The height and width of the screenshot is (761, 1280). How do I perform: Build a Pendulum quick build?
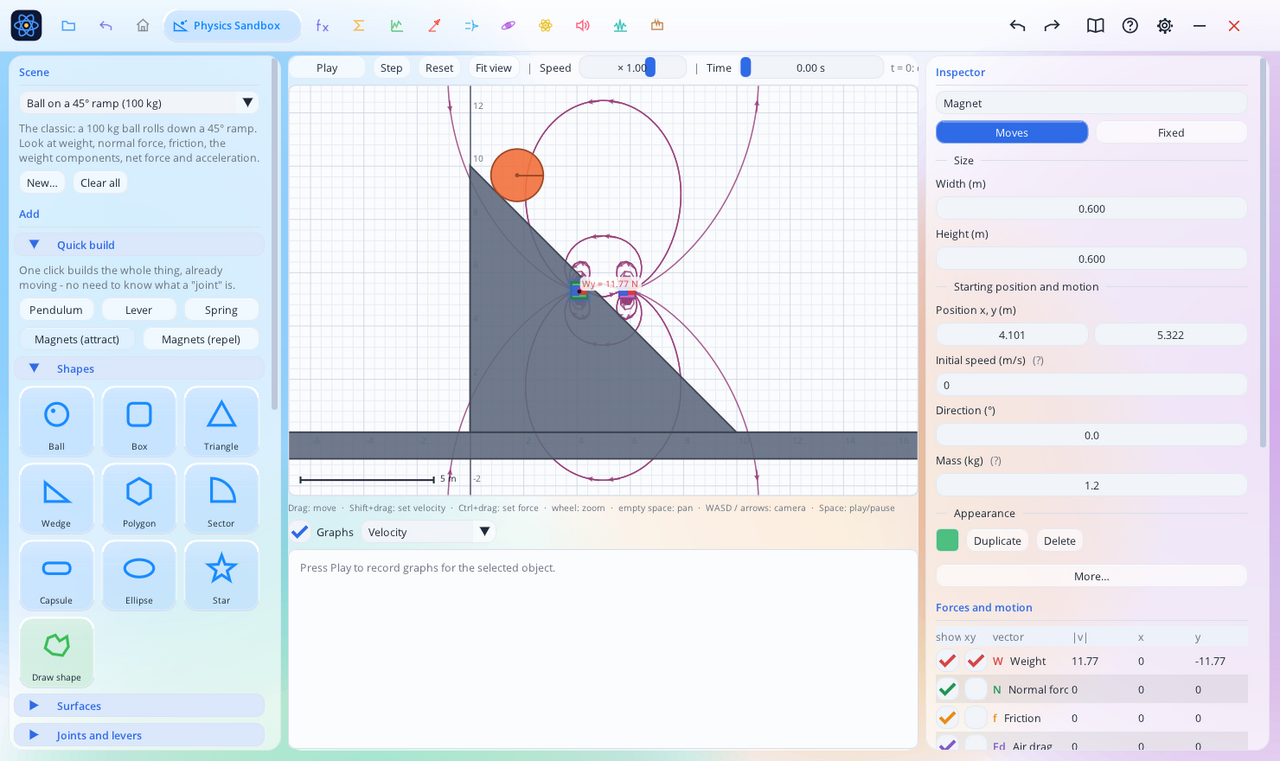point(56,310)
